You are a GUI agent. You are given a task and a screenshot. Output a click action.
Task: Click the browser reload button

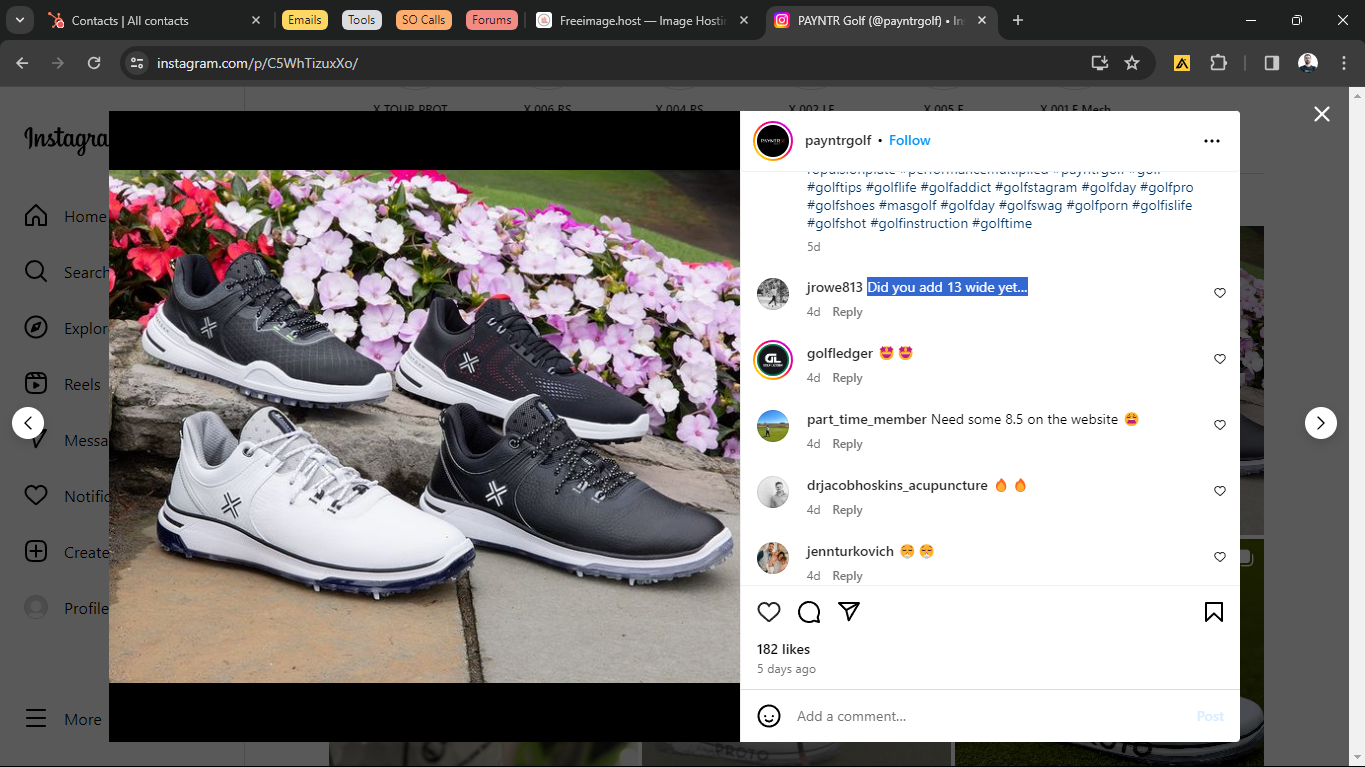pos(94,63)
